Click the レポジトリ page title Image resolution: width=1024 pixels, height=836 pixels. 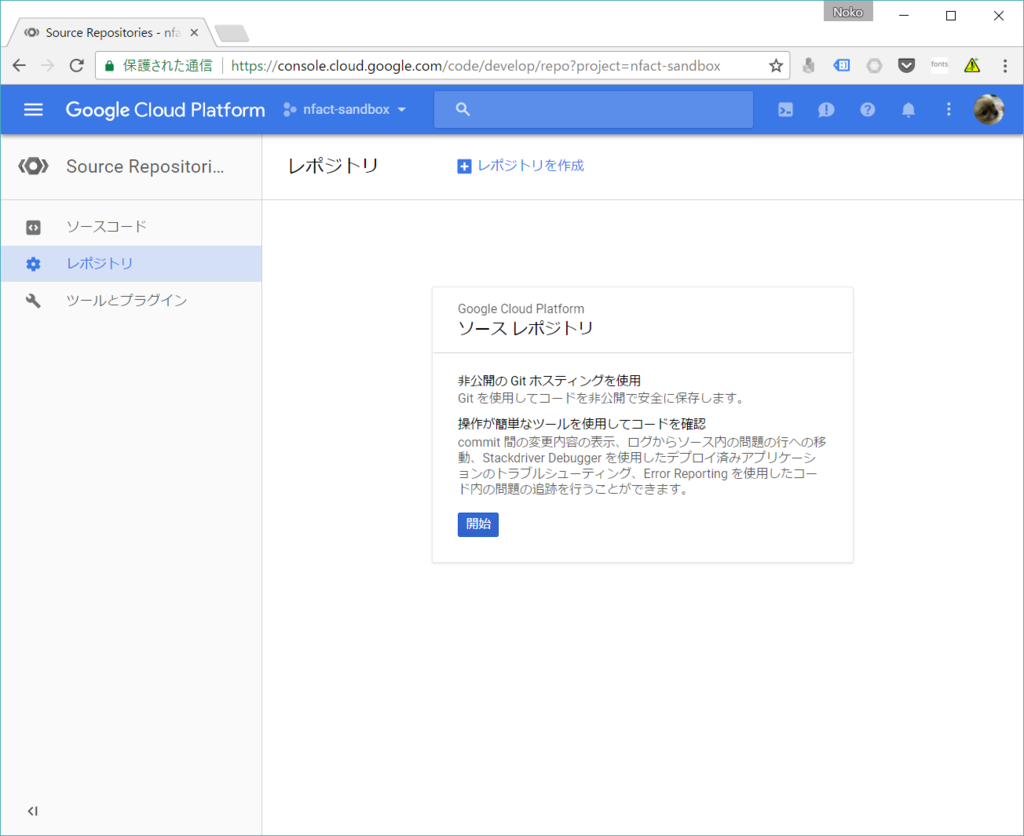(x=333, y=166)
